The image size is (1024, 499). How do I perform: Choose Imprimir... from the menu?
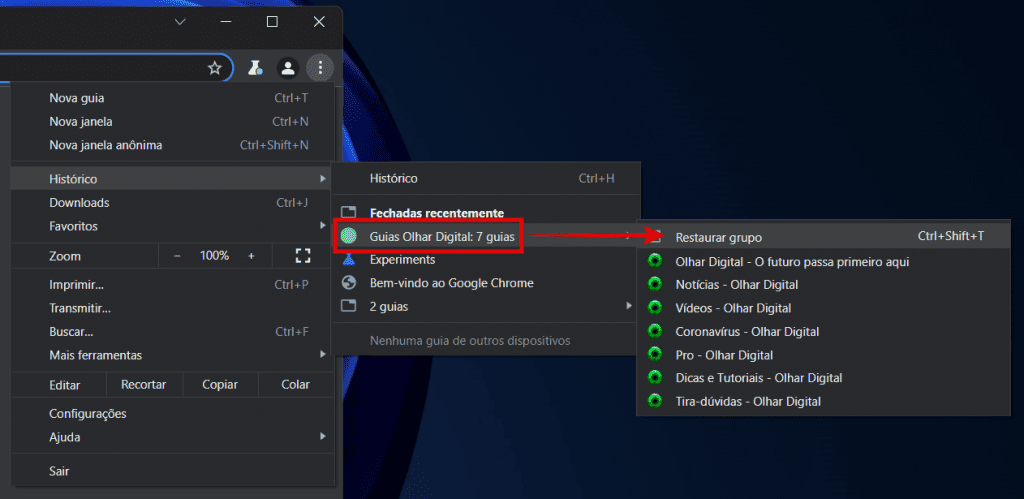tap(172, 285)
